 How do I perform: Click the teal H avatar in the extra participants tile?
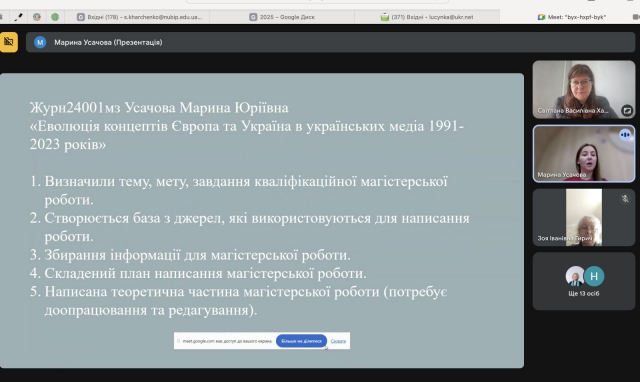[594, 276]
